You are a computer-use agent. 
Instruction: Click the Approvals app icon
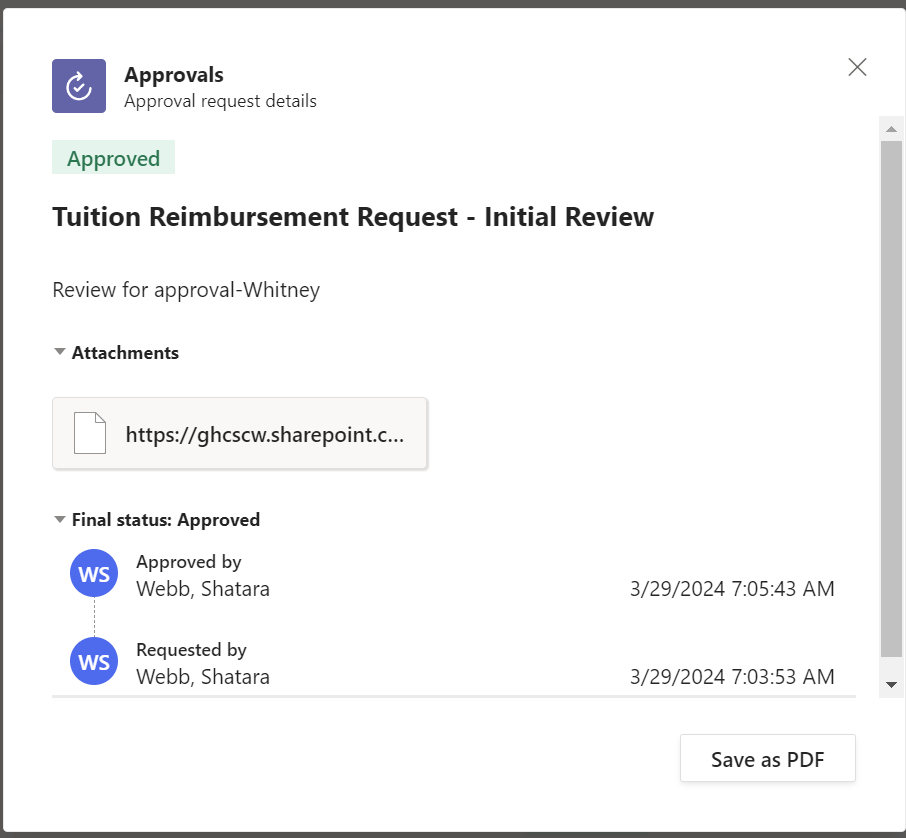coord(79,86)
